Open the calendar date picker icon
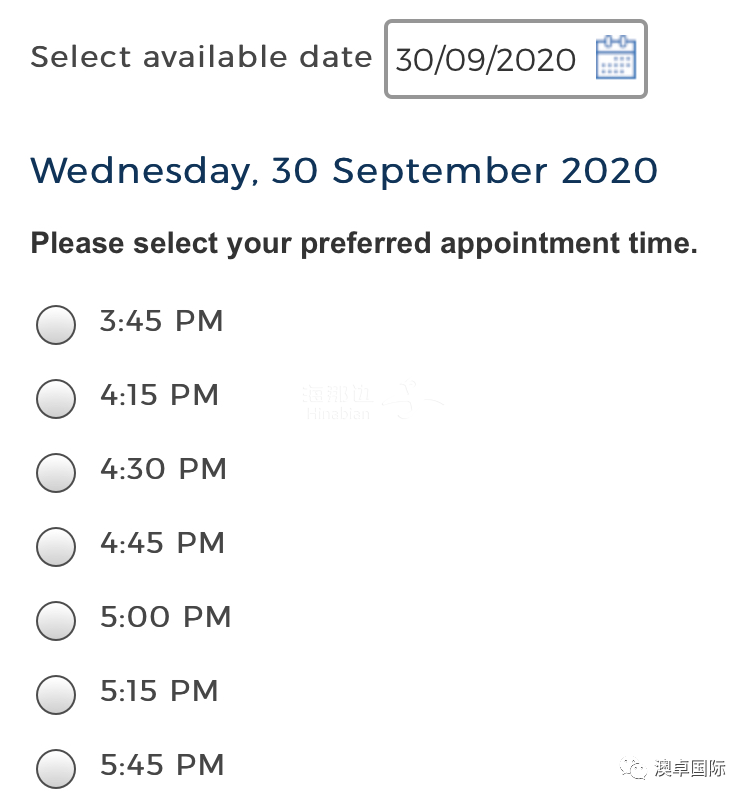750x801 pixels. coord(616,57)
